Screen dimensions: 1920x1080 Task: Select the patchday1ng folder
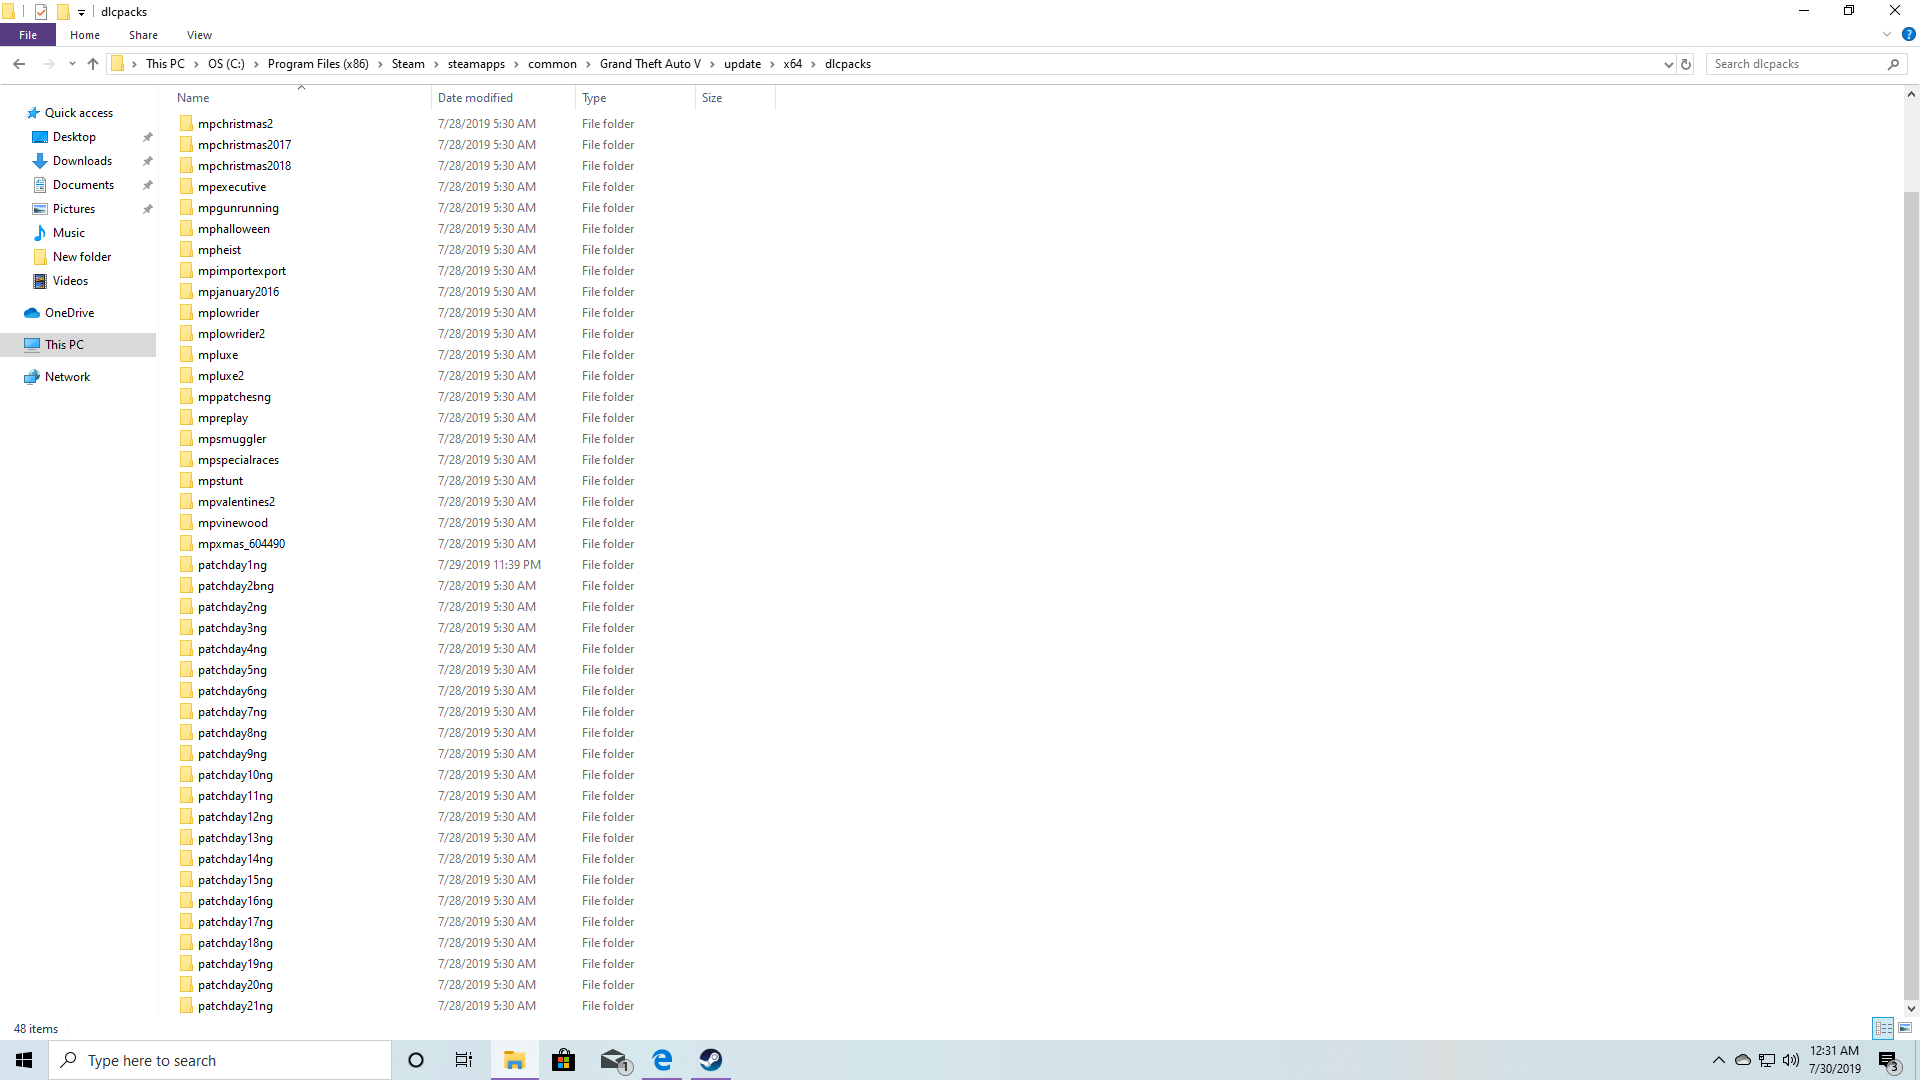(x=232, y=565)
